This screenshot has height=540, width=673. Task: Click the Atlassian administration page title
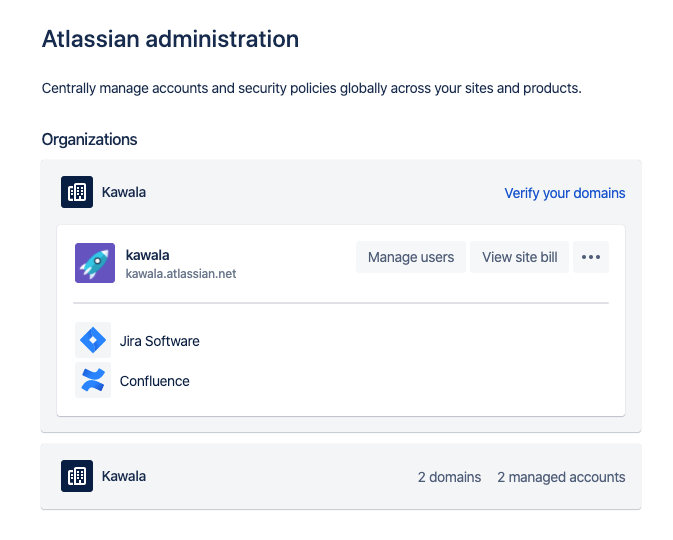(170, 39)
